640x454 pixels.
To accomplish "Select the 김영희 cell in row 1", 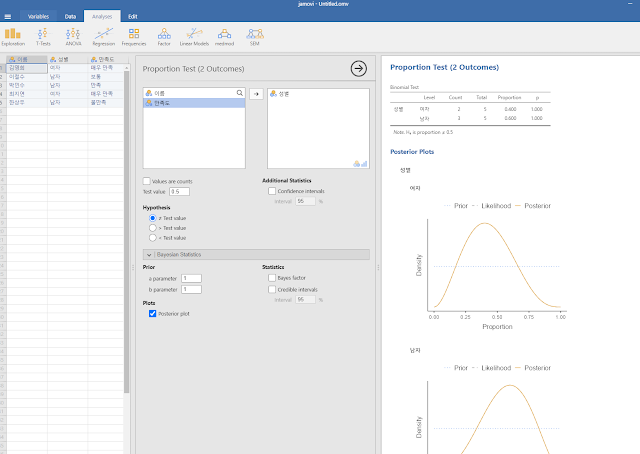I will [27, 68].
